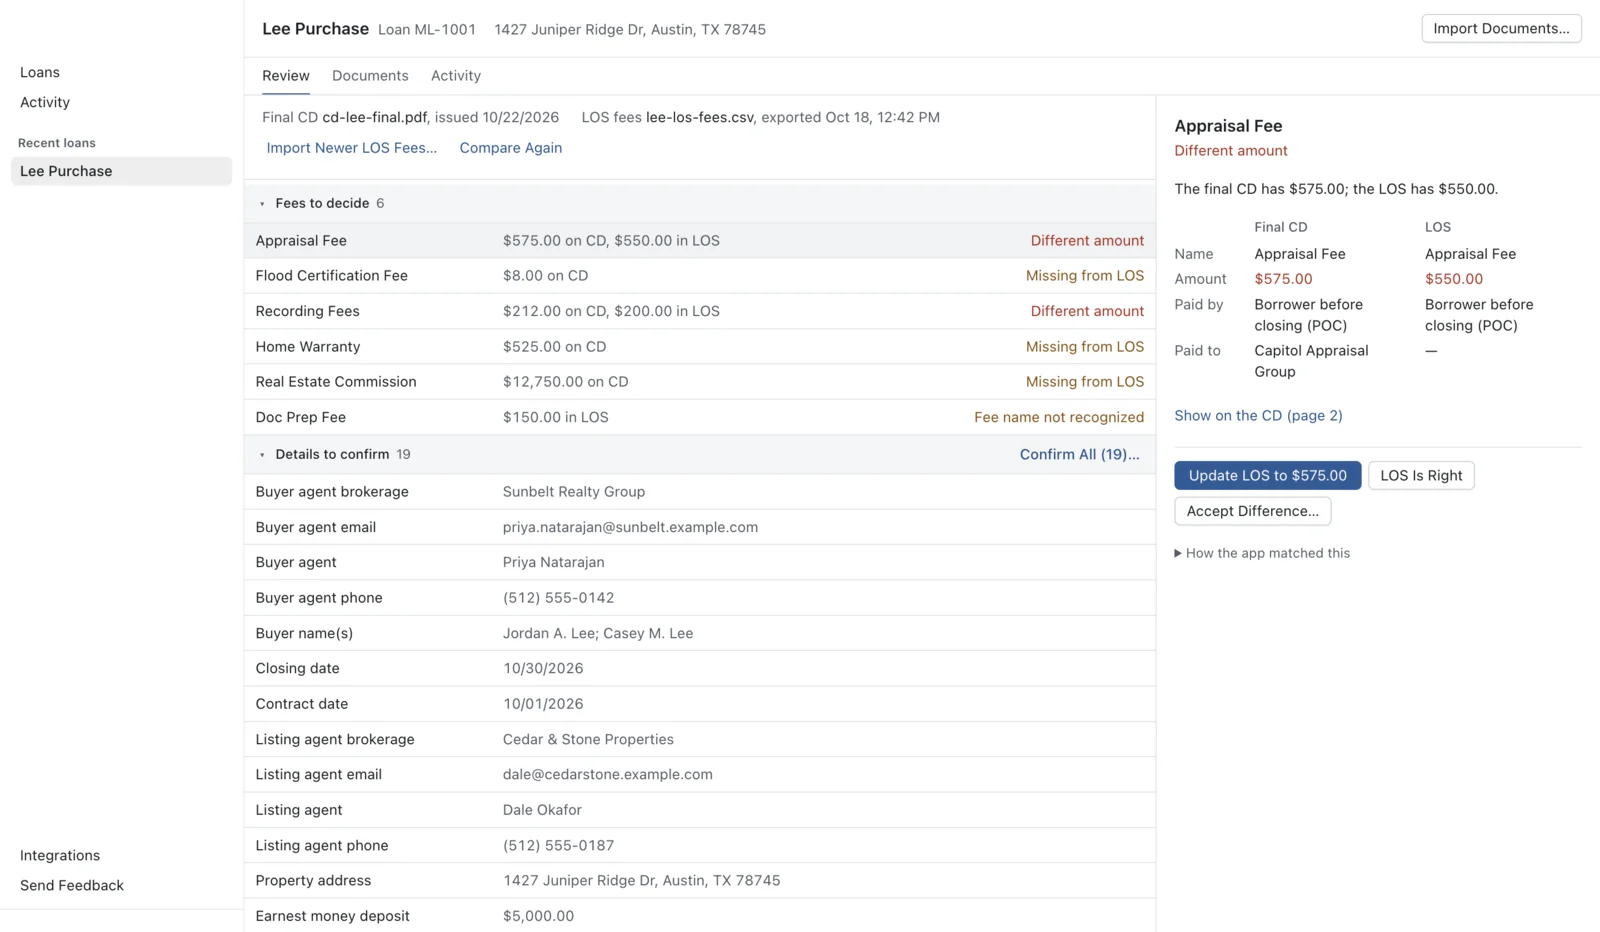Select the Doc Prep Fee row
The width and height of the screenshot is (1600, 932).
click(700, 417)
